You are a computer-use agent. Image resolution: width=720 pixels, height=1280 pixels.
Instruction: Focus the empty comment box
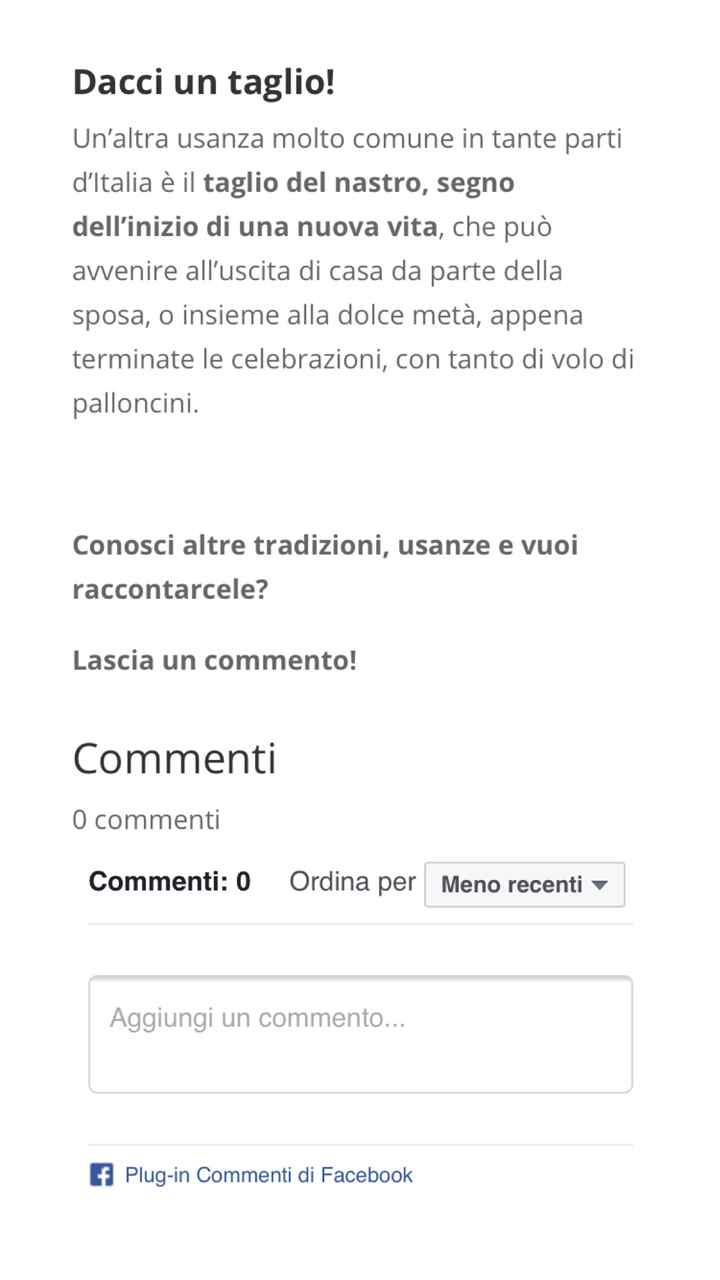(360, 1032)
